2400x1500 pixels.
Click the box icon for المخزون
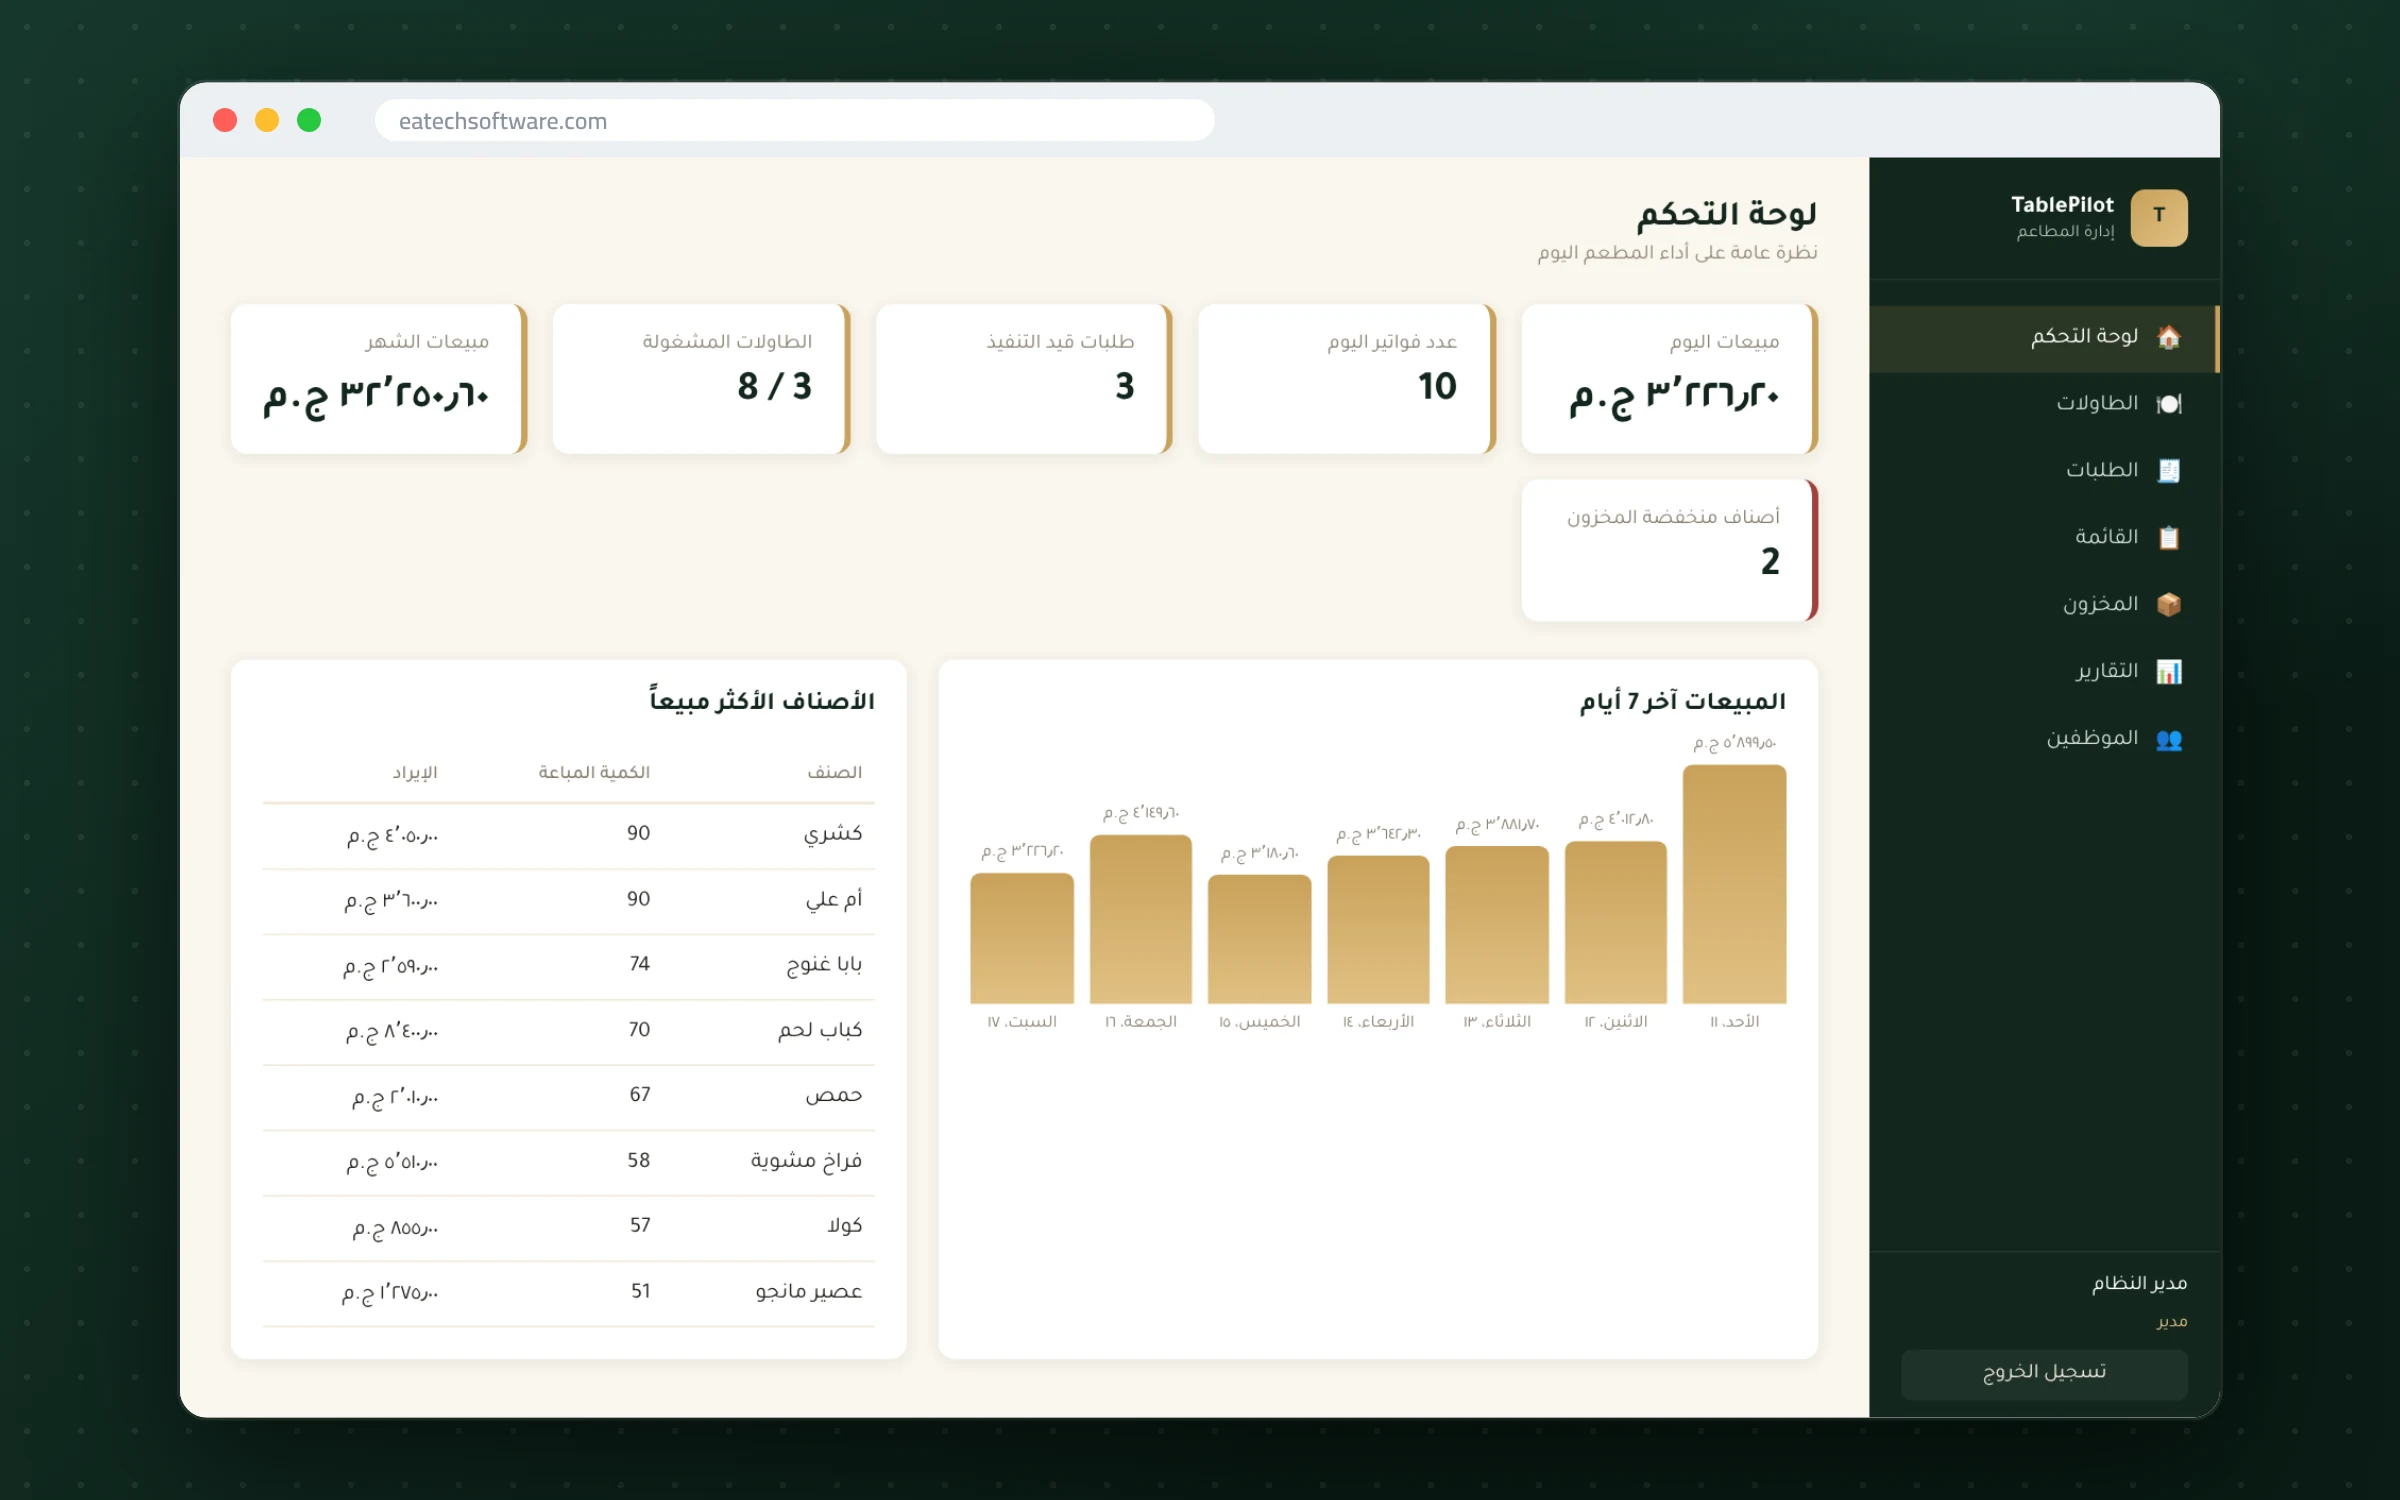click(2168, 605)
